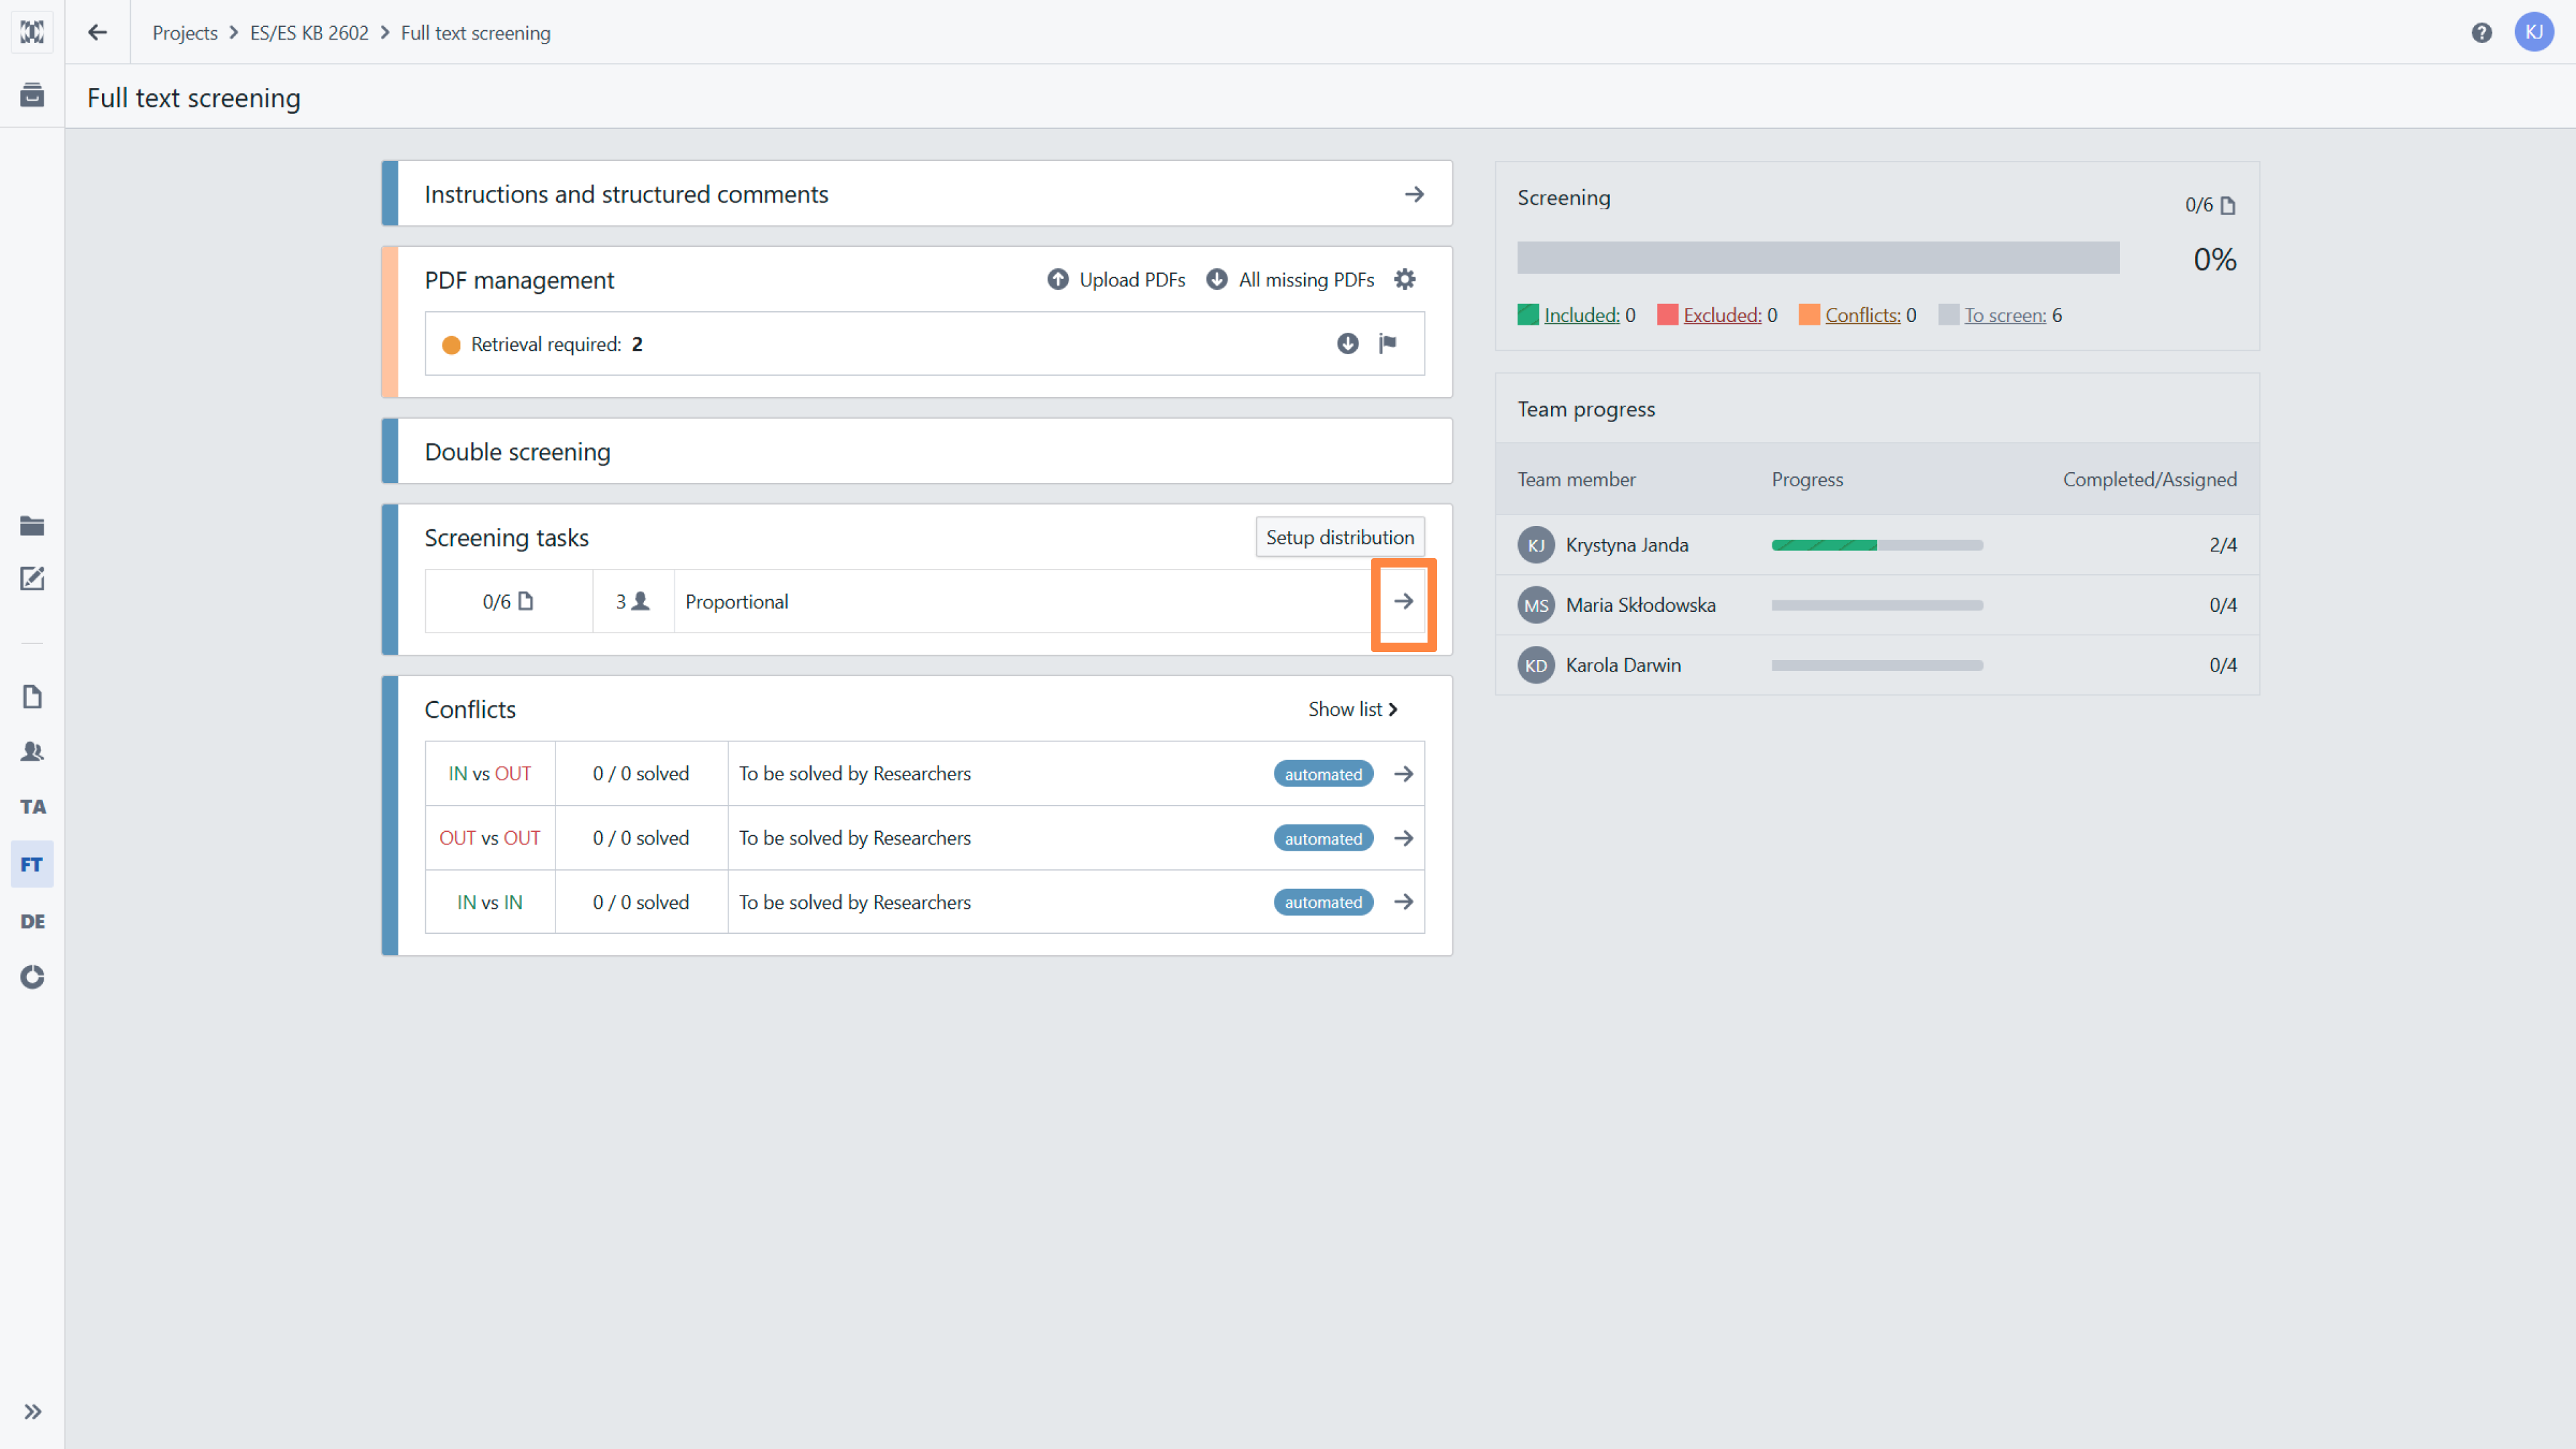This screenshot has height=1449, width=2576.
Task: Open OUT vs OUT conflicts arrow
Action: 1404,838
